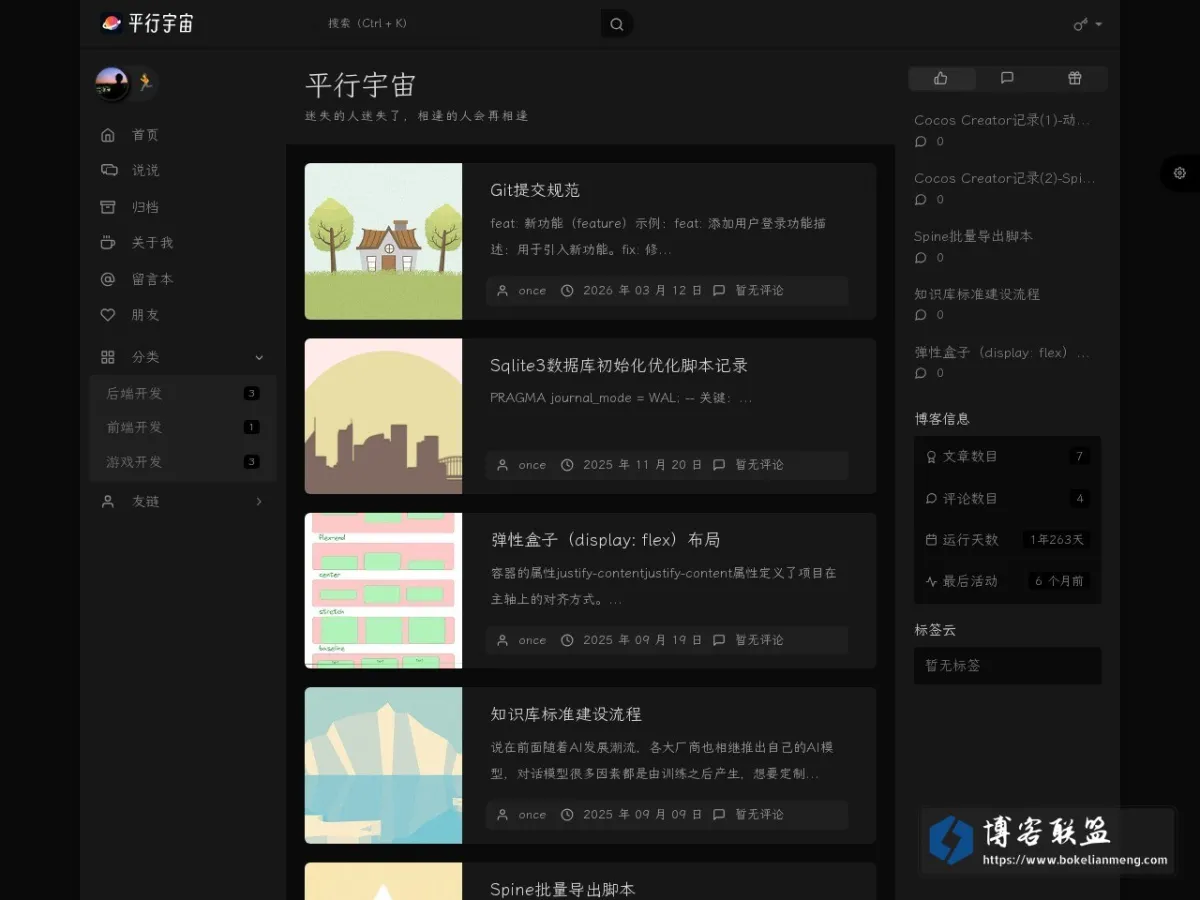1200x900 pixels.
Task: Click author once on Git提交规范 post
Action: [x=532, y=291]
